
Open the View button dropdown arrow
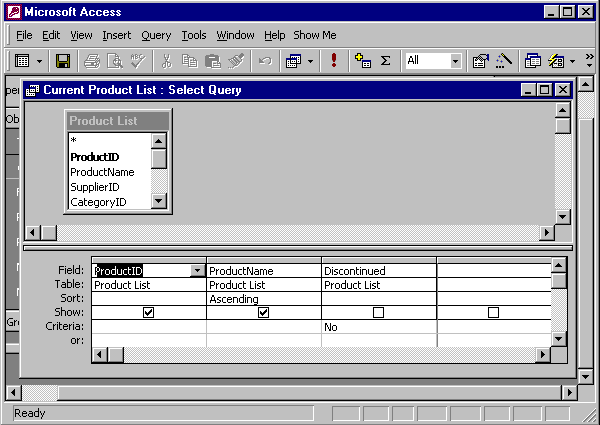coord(39,61)
